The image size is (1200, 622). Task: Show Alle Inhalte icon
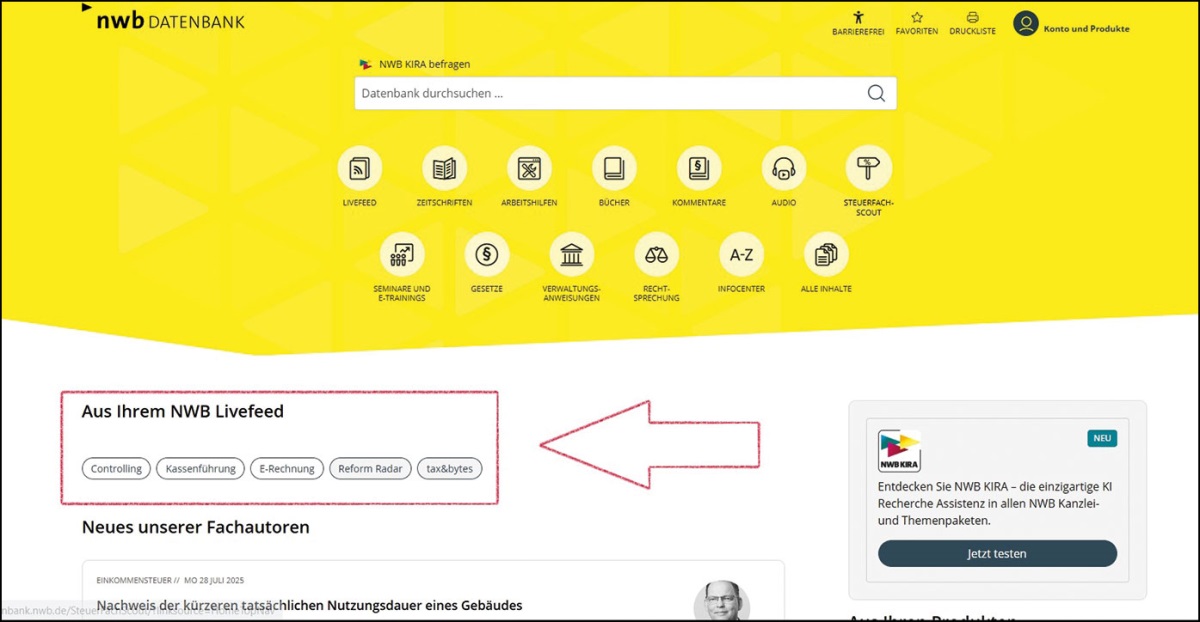click(x=826, y=255)
